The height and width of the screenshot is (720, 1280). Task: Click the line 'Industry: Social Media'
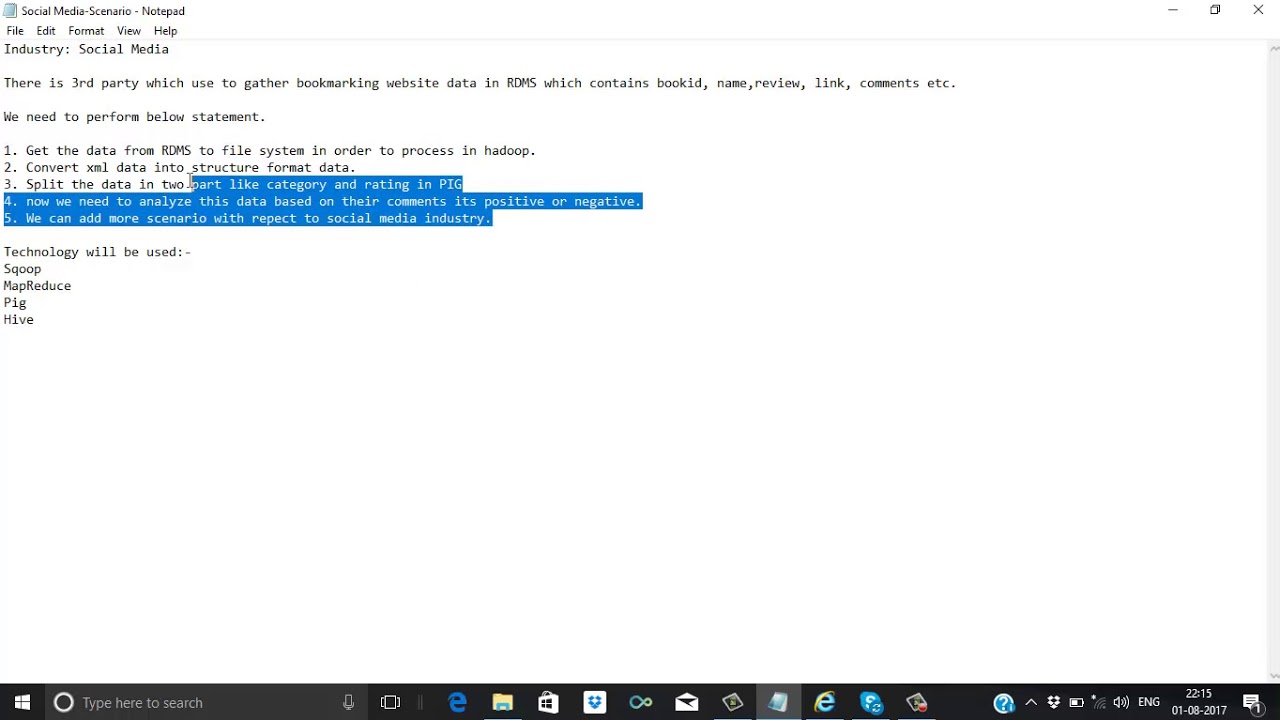[86, 49]
